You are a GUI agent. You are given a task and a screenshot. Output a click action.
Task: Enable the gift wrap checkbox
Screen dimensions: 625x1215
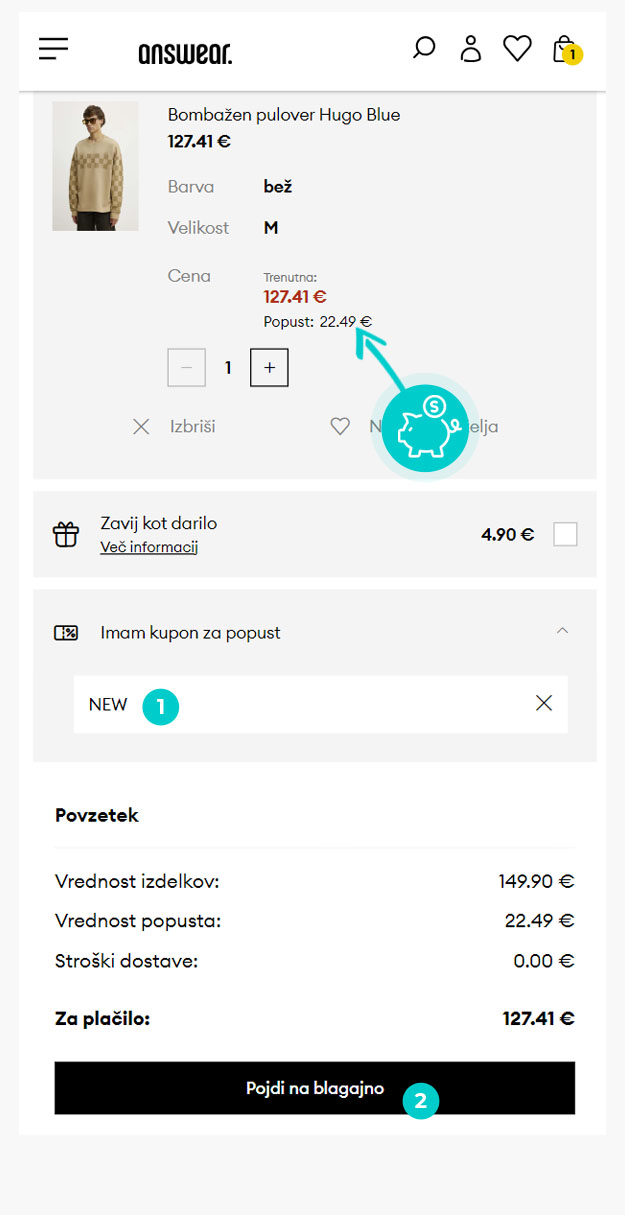coord(565,534)
